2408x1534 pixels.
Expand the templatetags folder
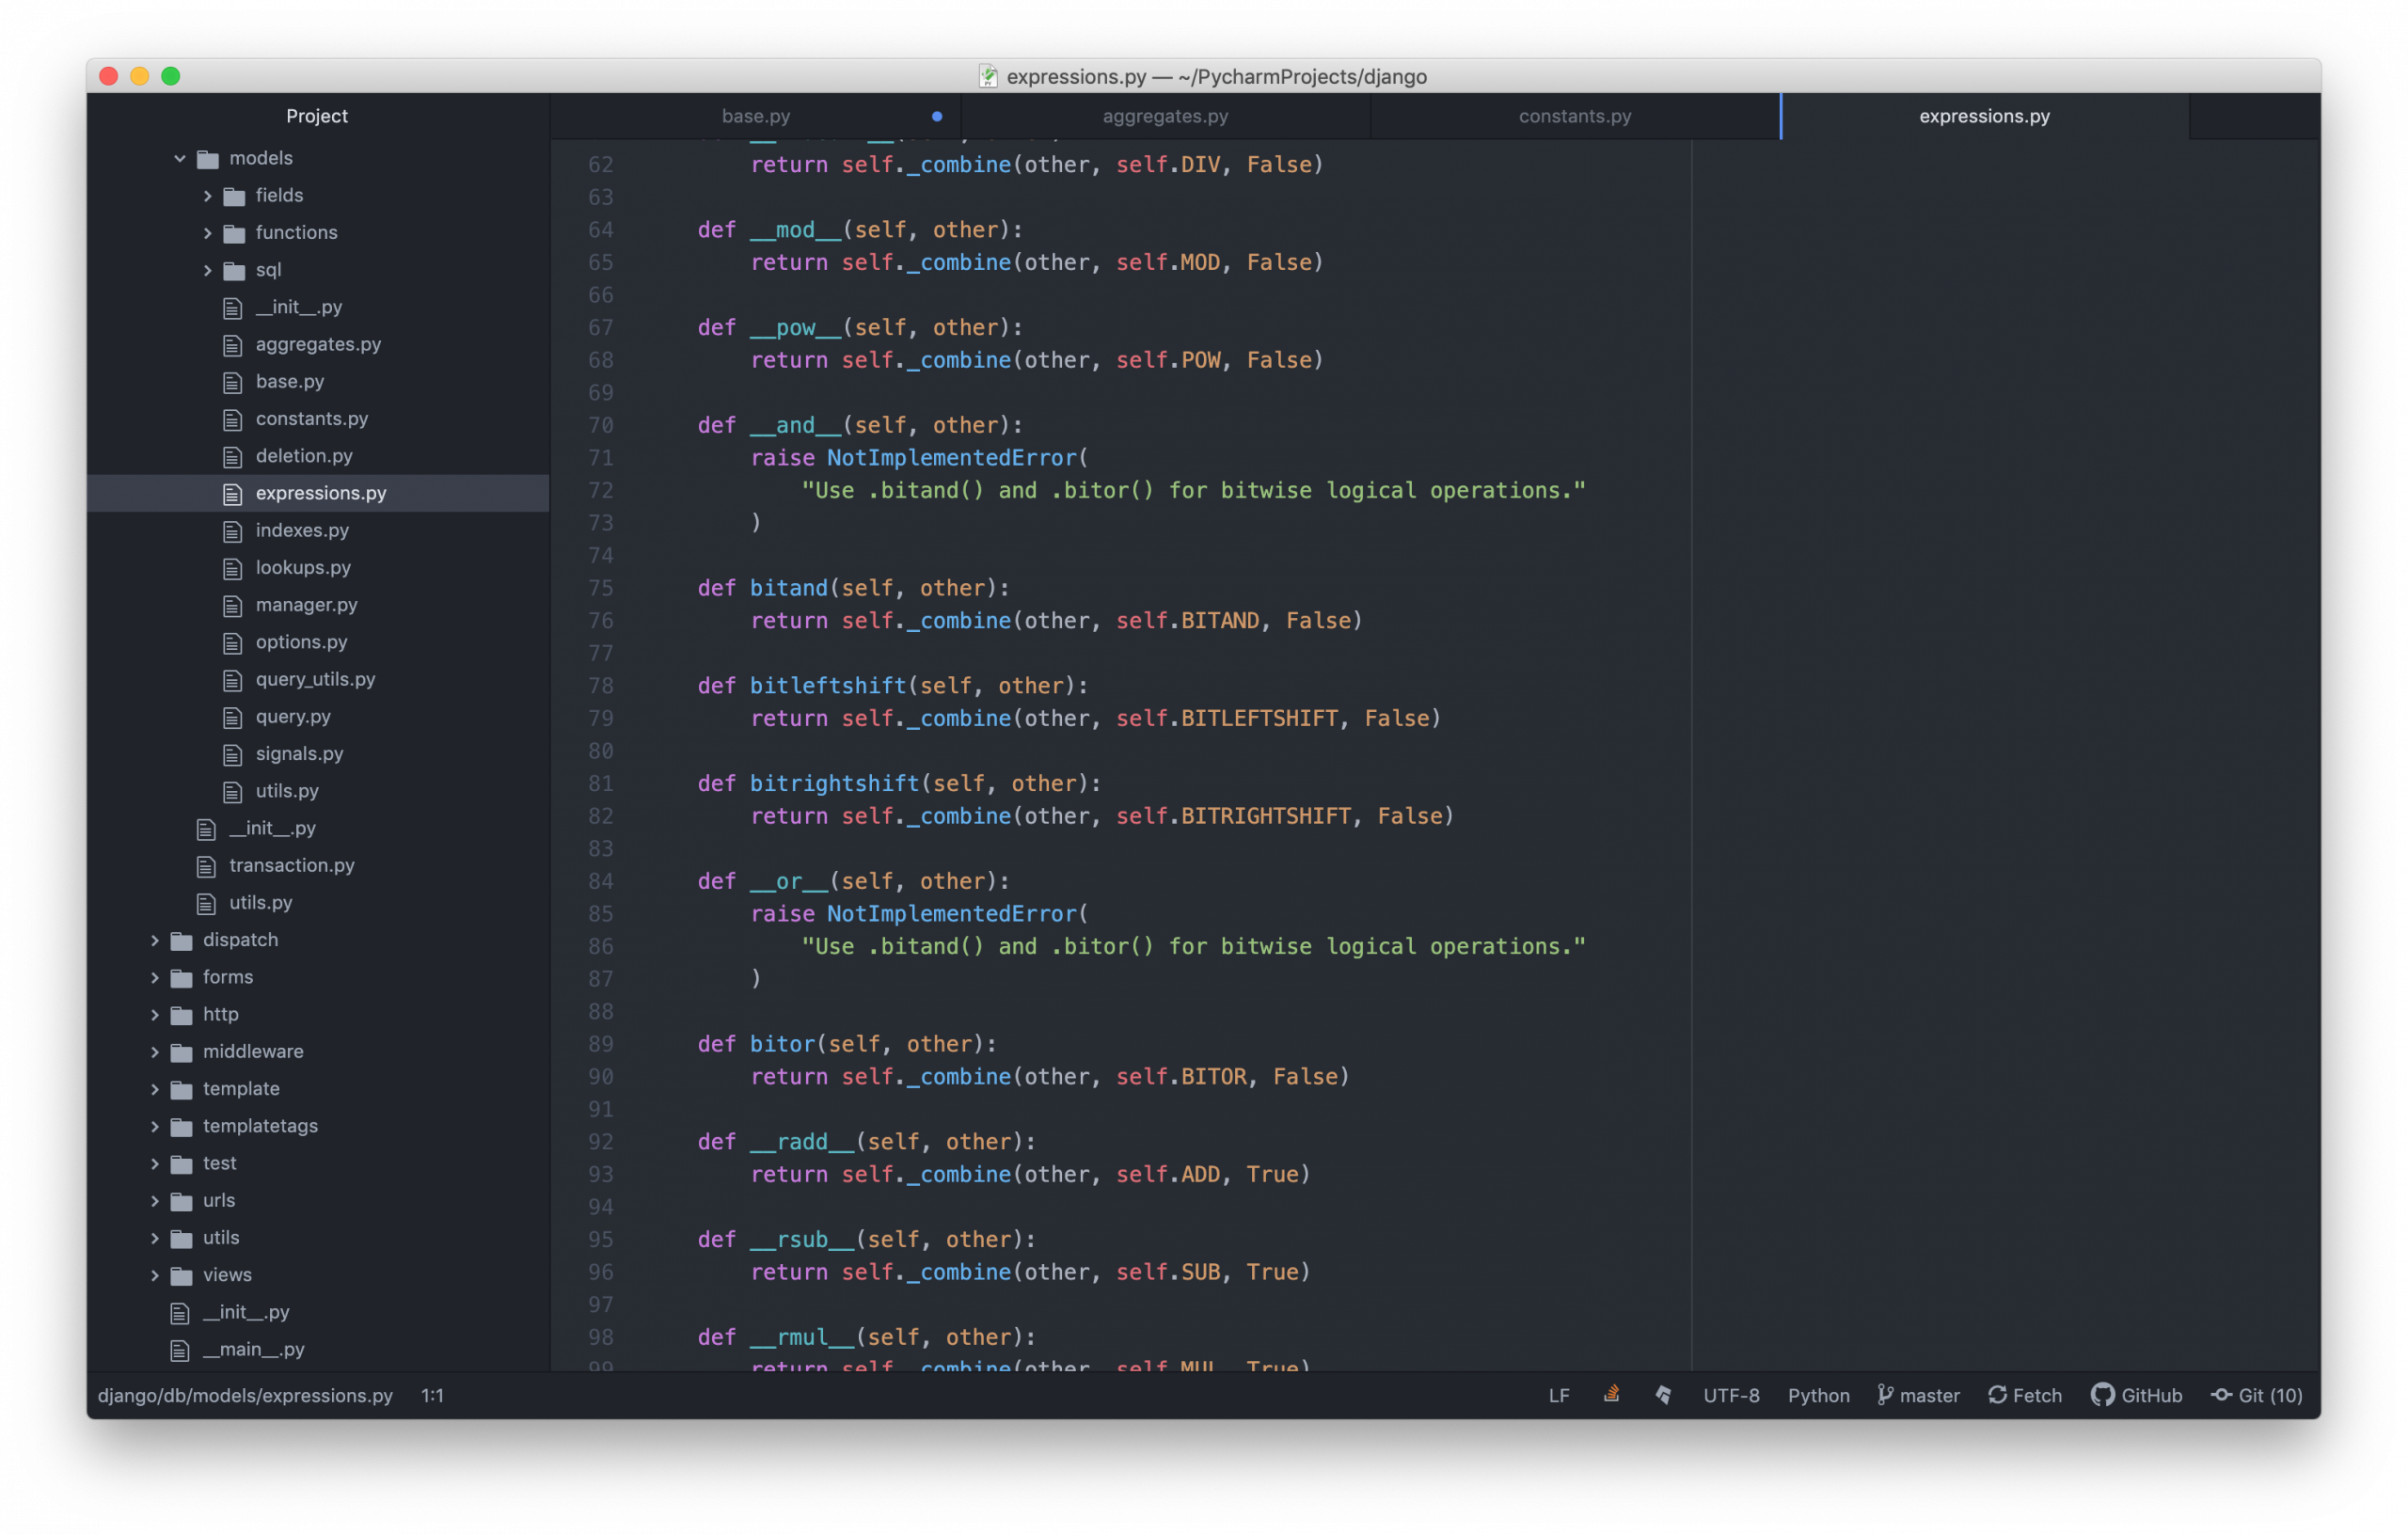click(x=154, y=1126)
